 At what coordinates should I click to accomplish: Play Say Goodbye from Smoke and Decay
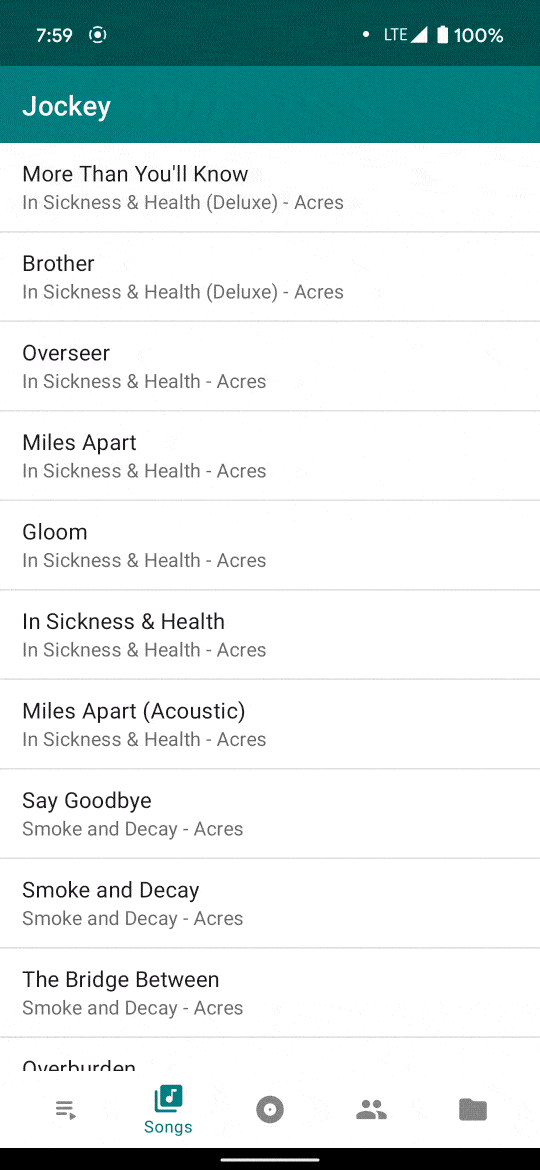(x=270, y=814)
